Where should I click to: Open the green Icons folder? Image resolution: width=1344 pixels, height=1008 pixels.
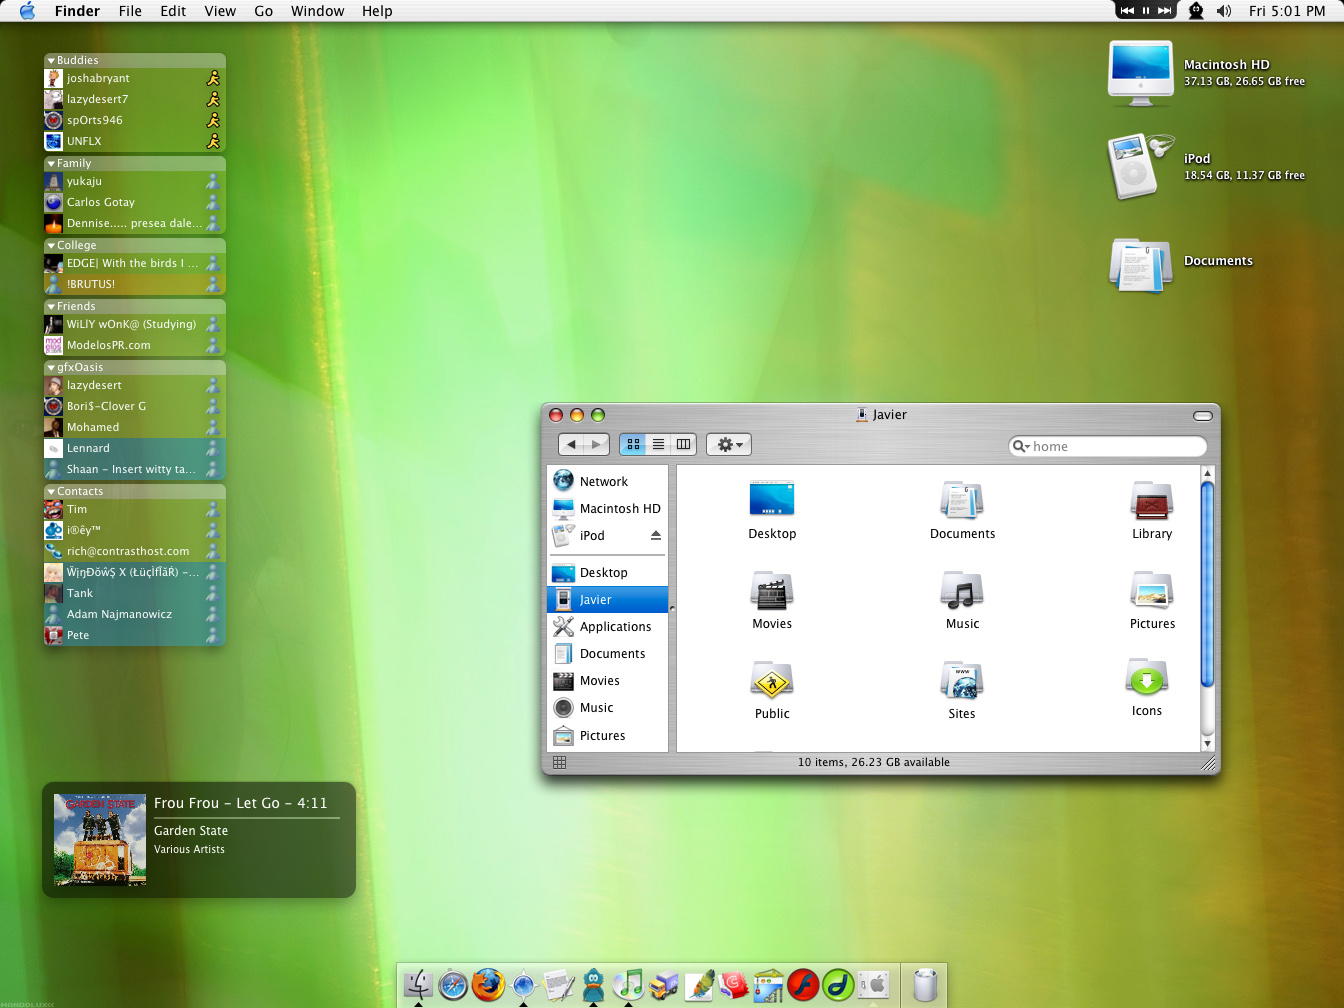[x=1147, y=678]
